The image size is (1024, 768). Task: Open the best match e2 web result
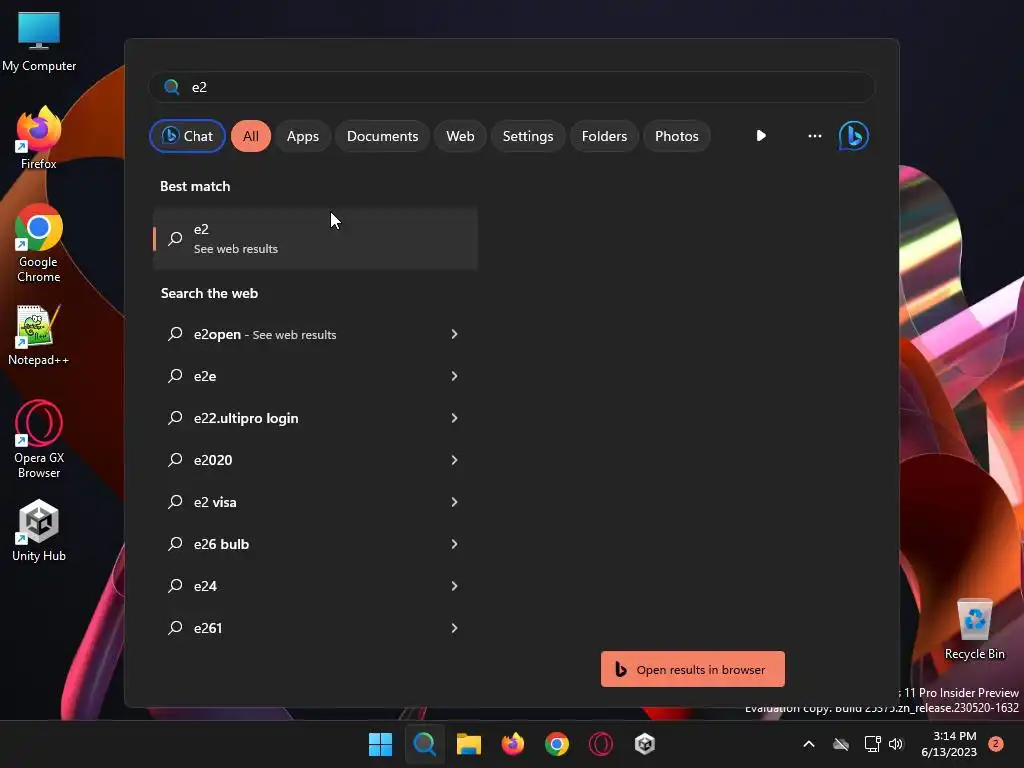click(x=315, y=238)
